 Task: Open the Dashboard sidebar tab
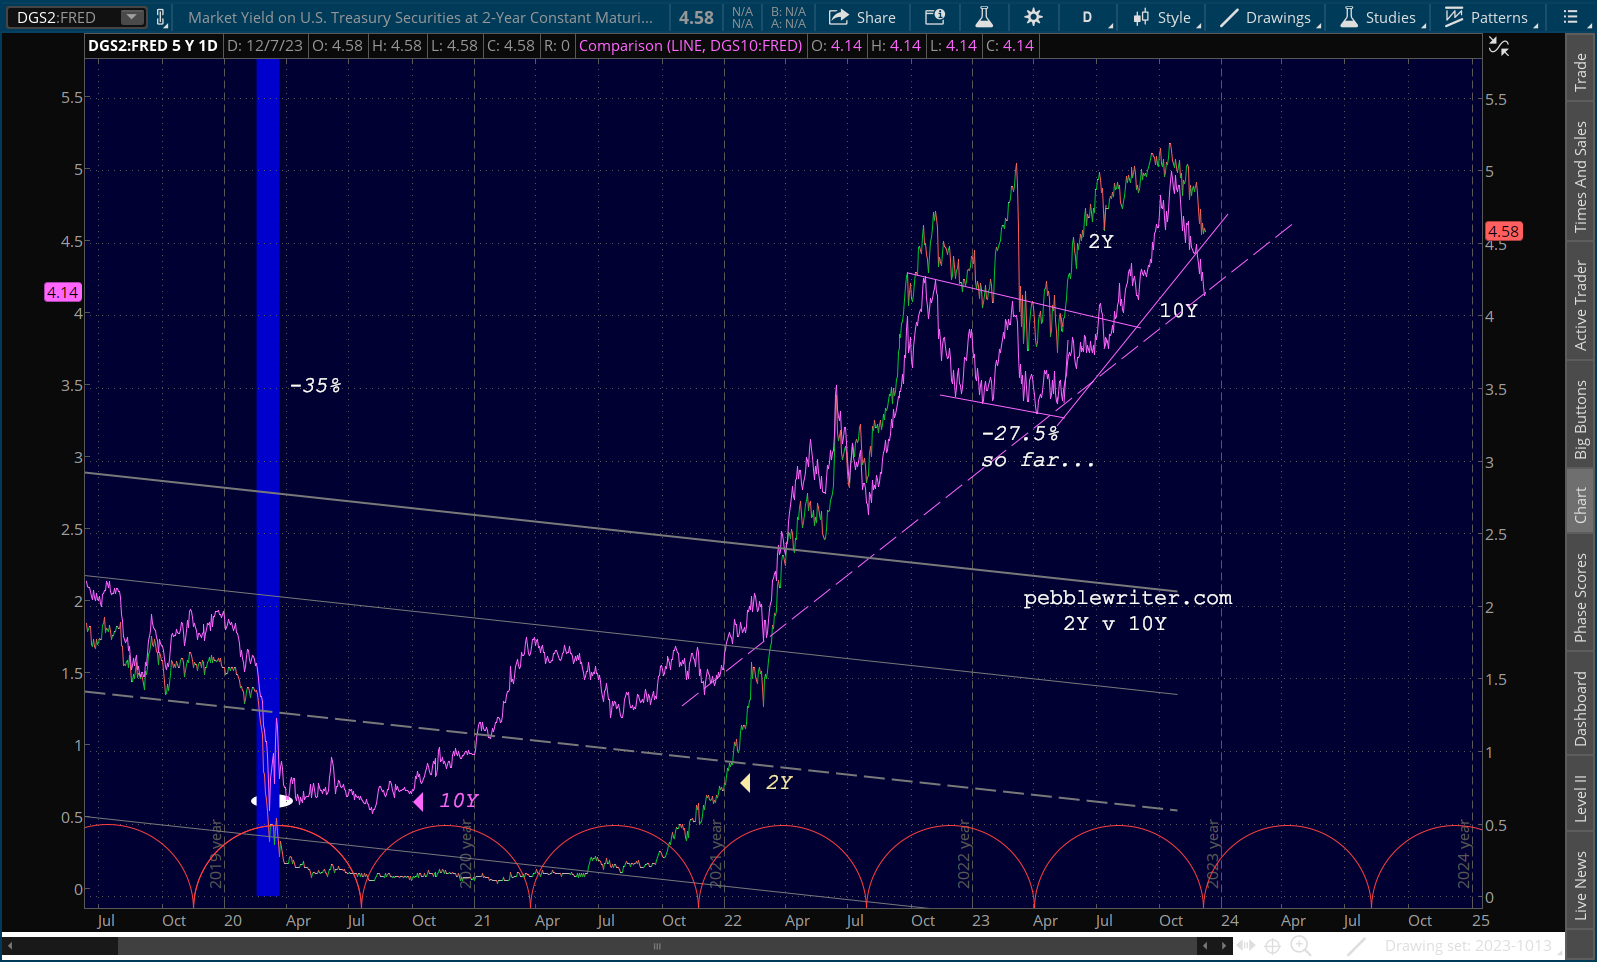(x=1580, y=708)
